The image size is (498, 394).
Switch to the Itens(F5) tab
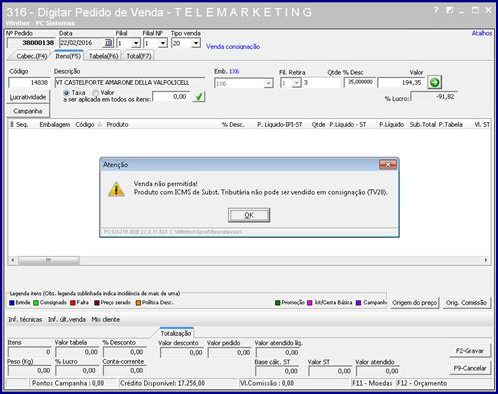coord(68,56)
